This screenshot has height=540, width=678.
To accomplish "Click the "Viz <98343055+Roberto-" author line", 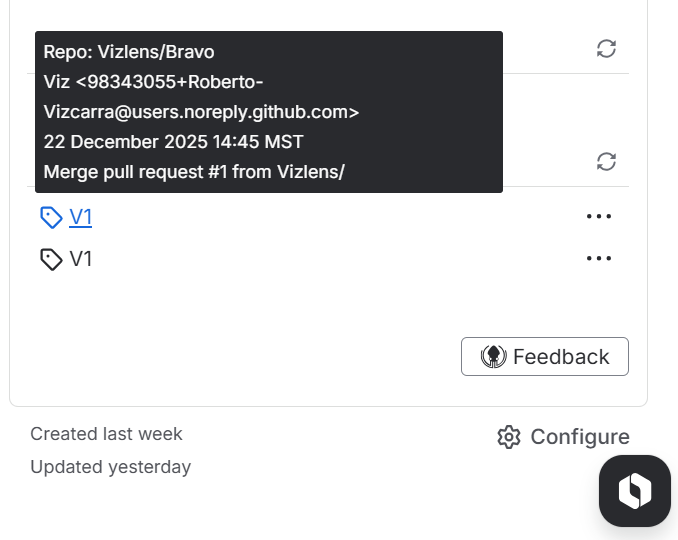I will pyautogui.click(x=154, y=82).
